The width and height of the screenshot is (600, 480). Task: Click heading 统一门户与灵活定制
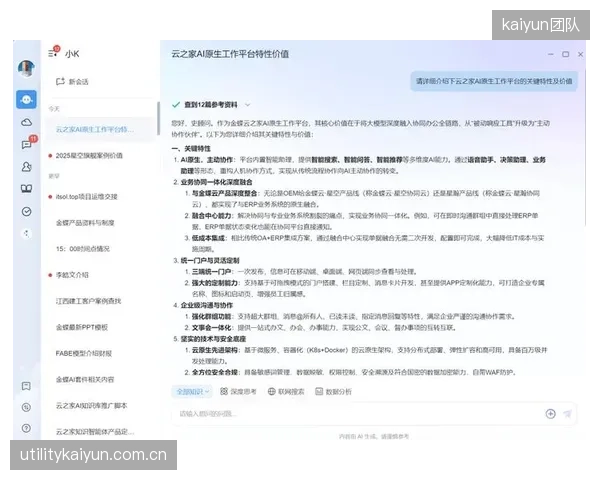pyautogui.click(x=210, y=261)
